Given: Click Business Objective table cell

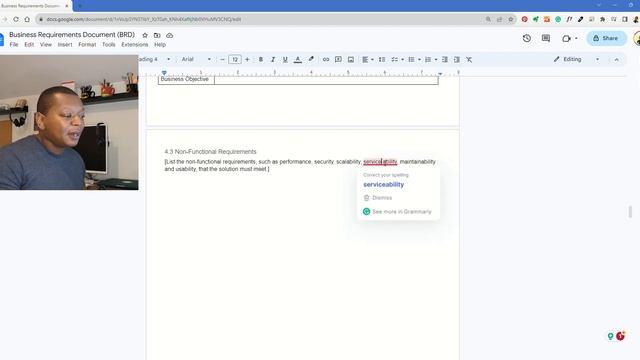Looking at the screenshot, I should pyautogui.click(x=186, y=80).
